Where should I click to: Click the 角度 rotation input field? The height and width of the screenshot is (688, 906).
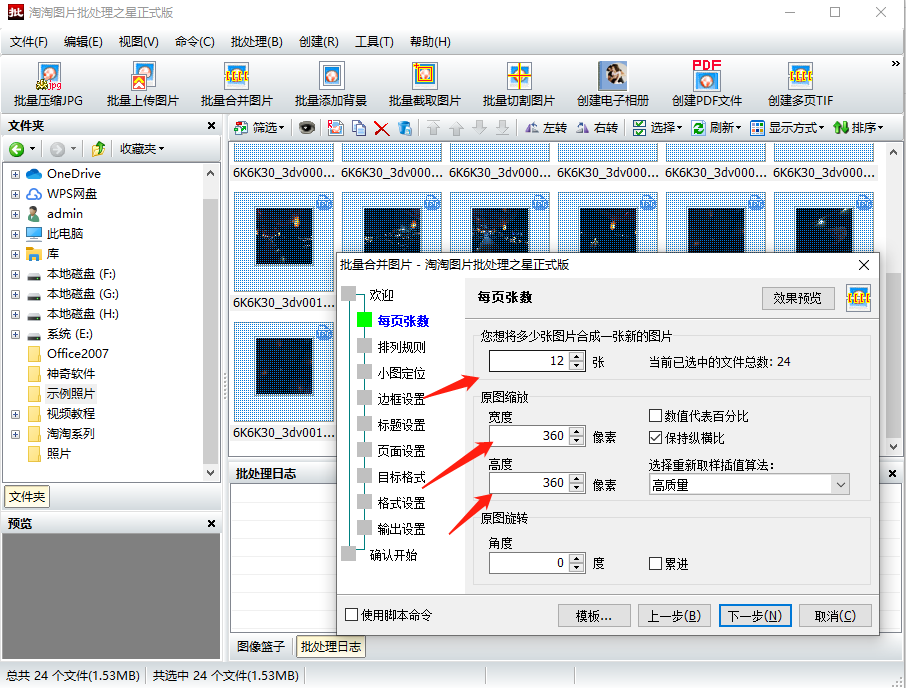pyautogui.click(x=529, y=563)
